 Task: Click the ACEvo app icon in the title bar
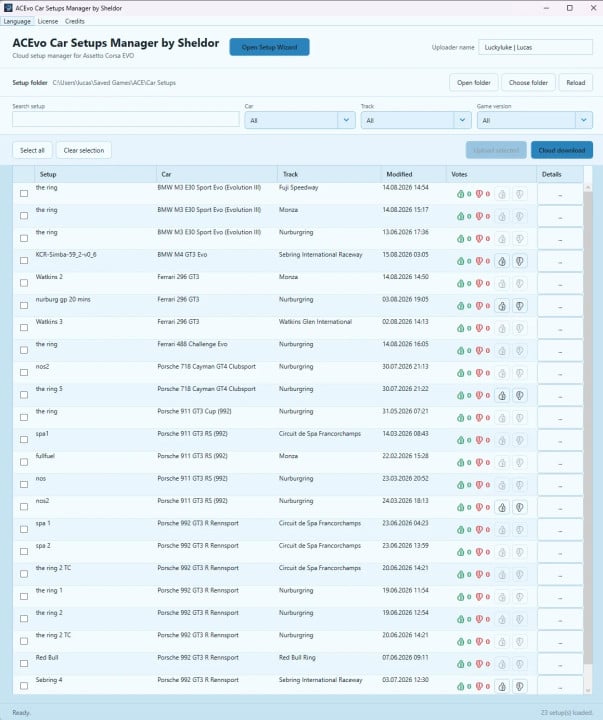(8, 8)
